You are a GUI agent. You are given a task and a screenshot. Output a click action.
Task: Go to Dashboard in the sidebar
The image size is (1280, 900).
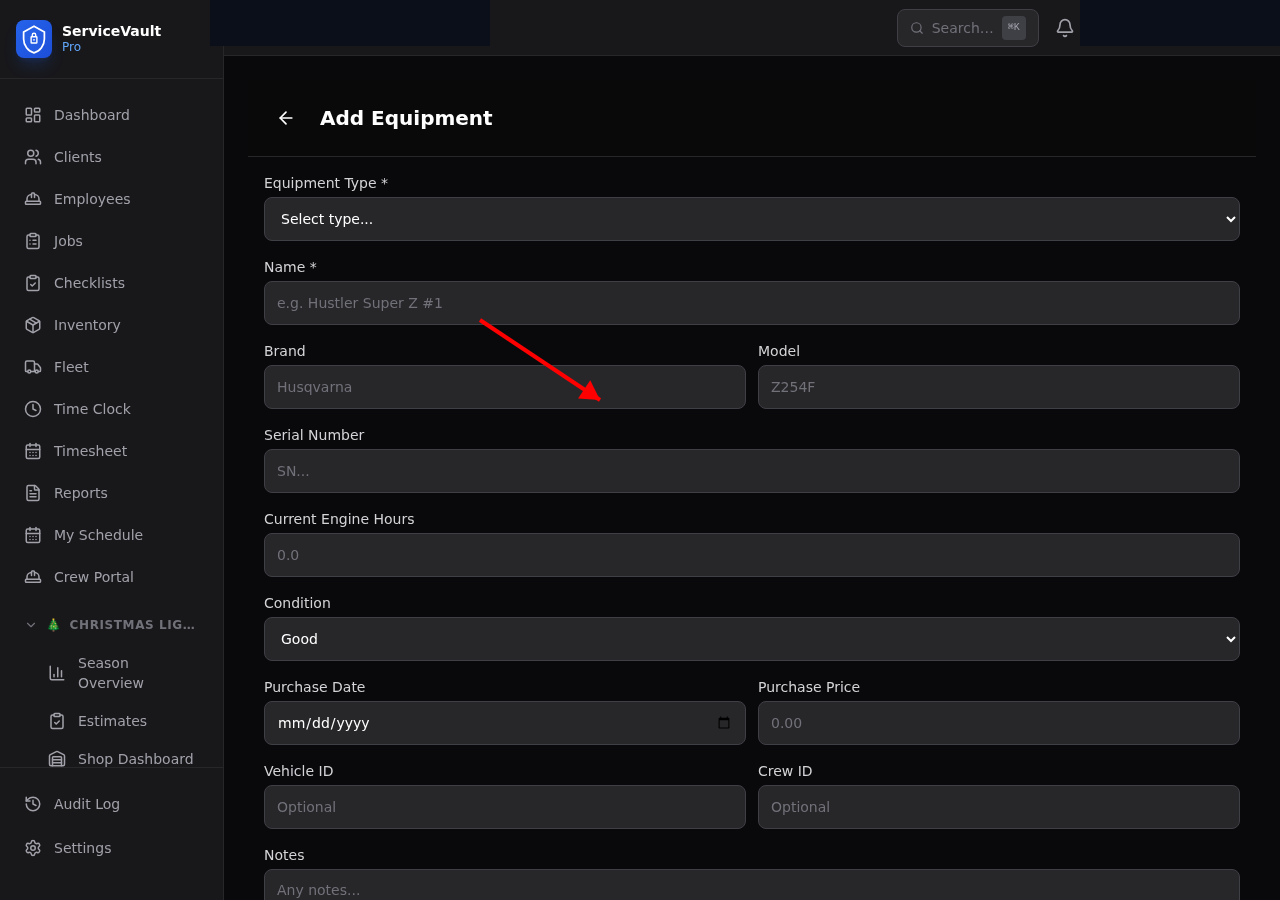pos(91,115)
